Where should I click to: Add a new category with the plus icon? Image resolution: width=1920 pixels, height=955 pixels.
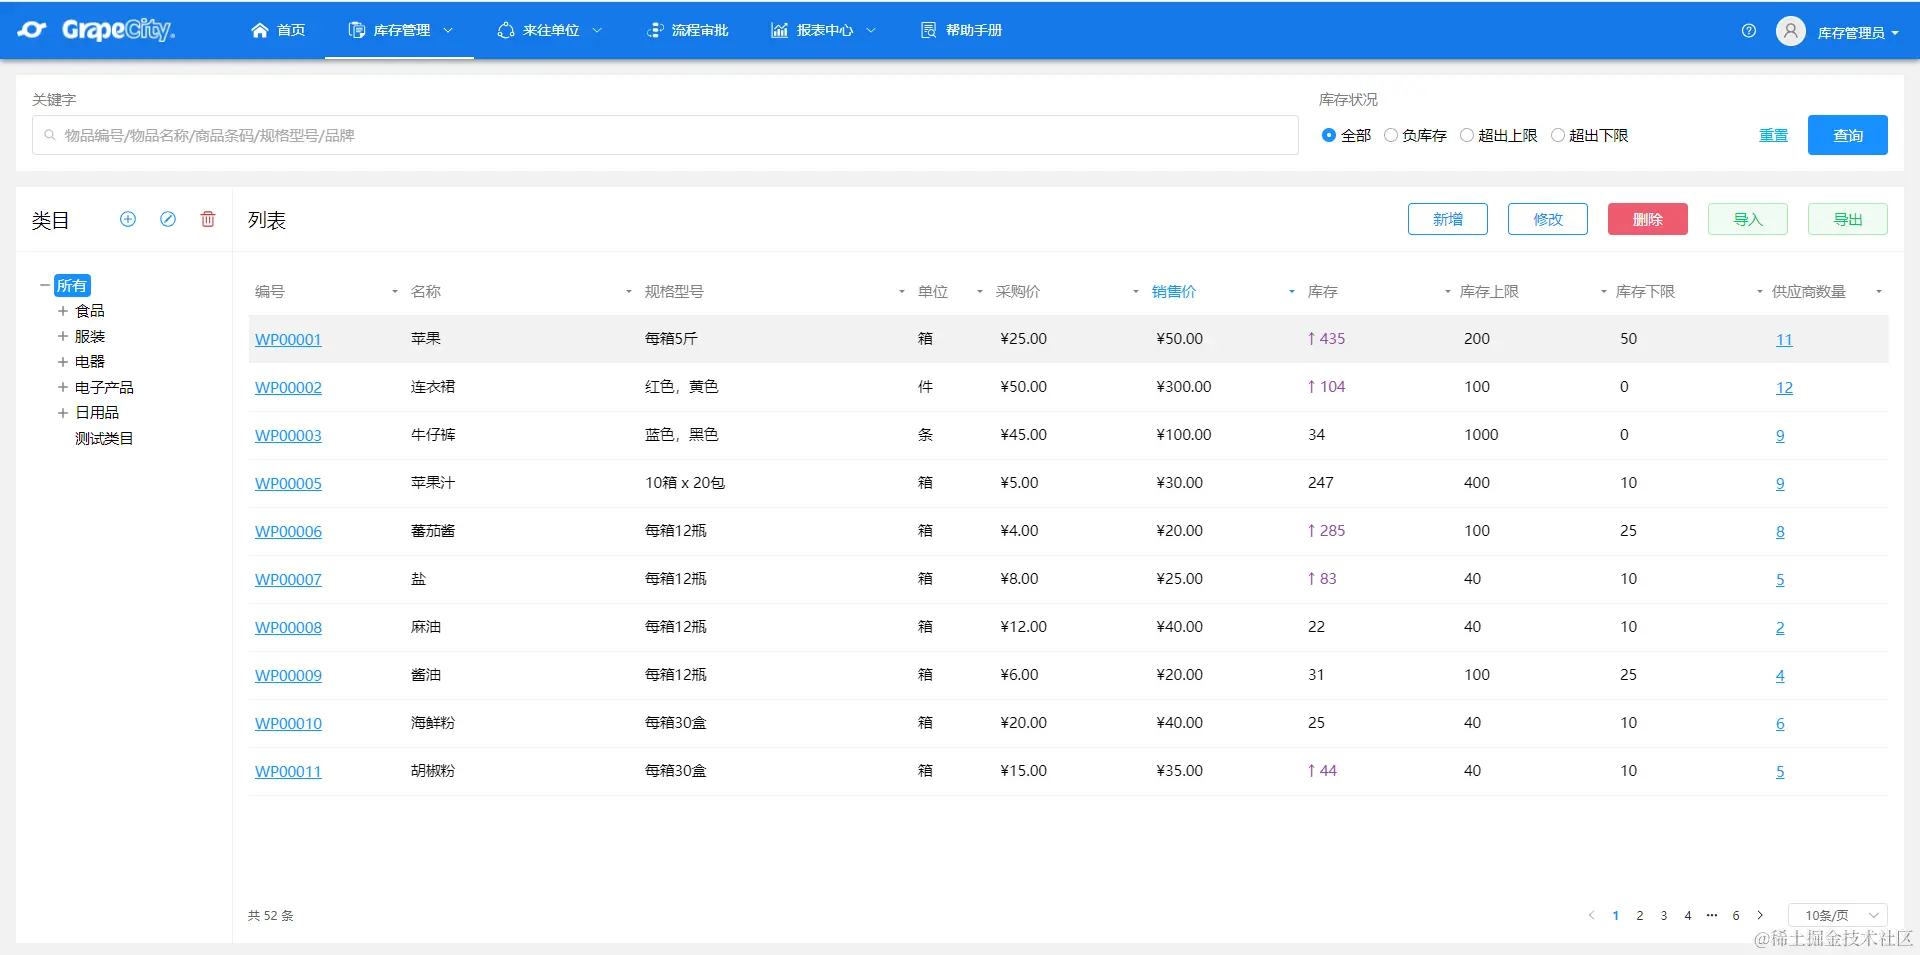pyautogui.click(x=128, y=219)
